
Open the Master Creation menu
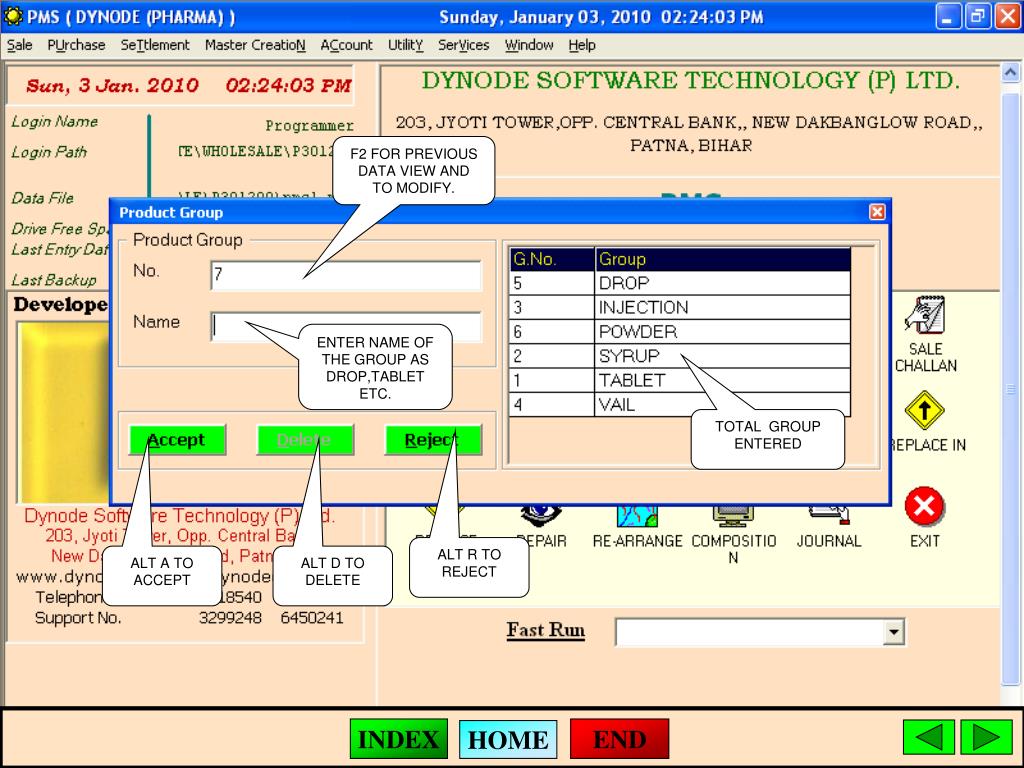[x=255, y=45]
